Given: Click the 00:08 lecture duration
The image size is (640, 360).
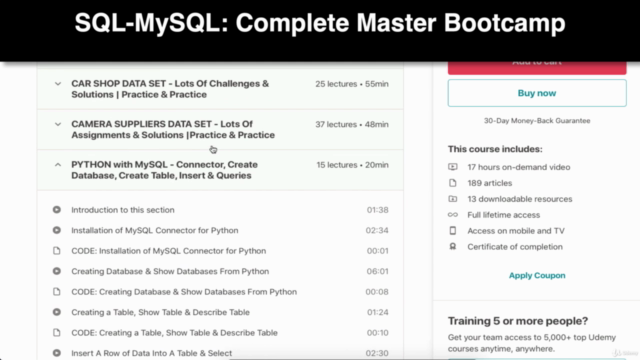Looking at the screenshot, I should coord(377,291).
